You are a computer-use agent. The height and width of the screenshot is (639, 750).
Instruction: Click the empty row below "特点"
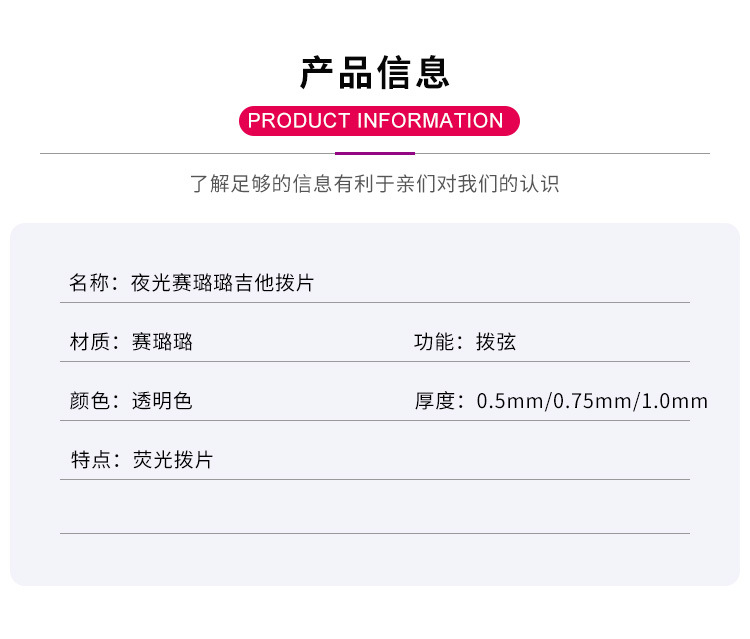click(x=375, y=508)
